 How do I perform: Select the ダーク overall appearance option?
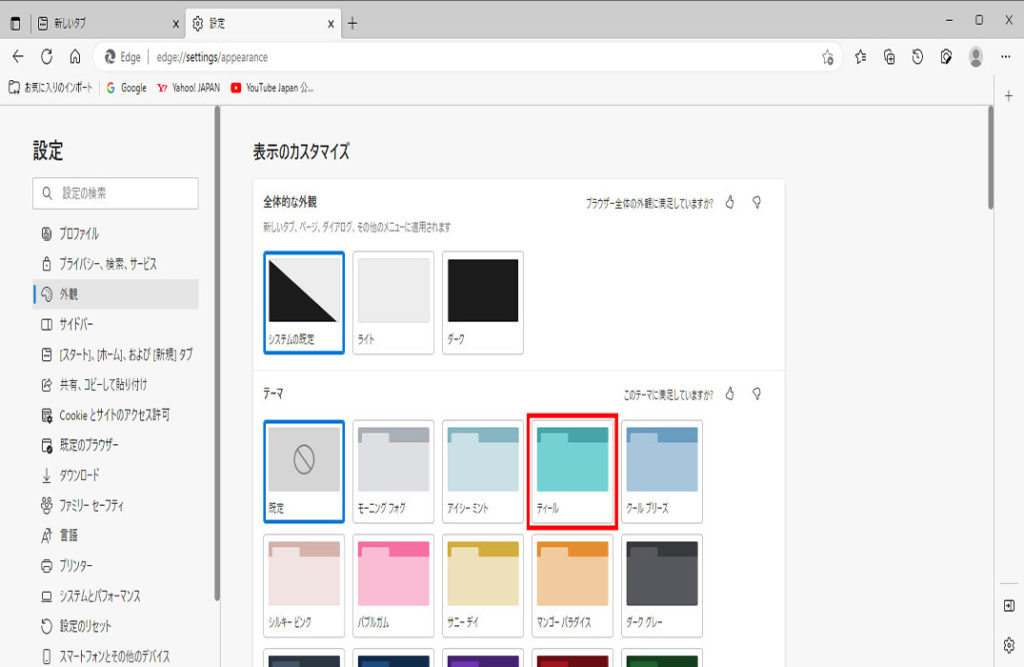pos(482,301)
